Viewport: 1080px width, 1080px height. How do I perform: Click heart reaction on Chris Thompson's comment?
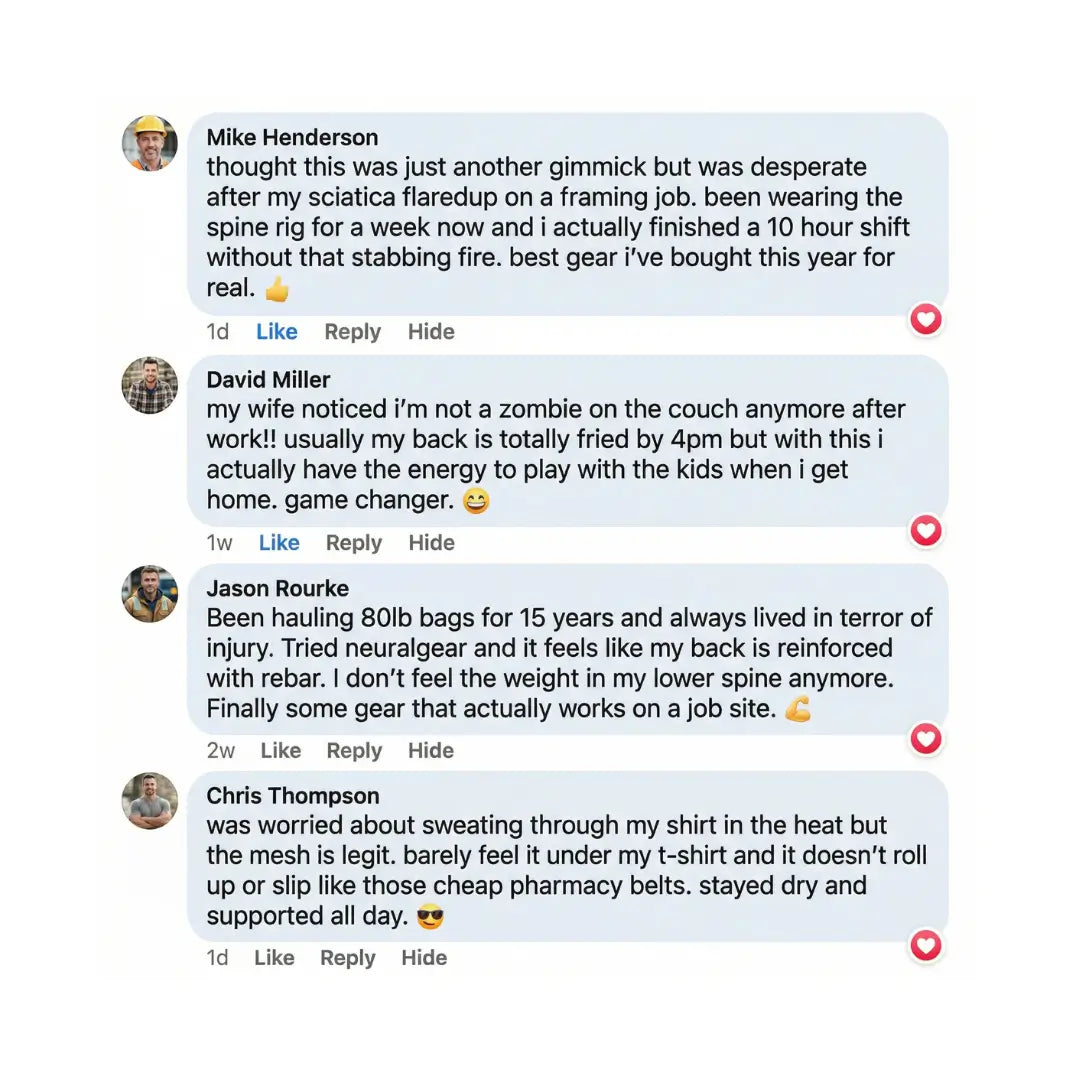point(927,945)
